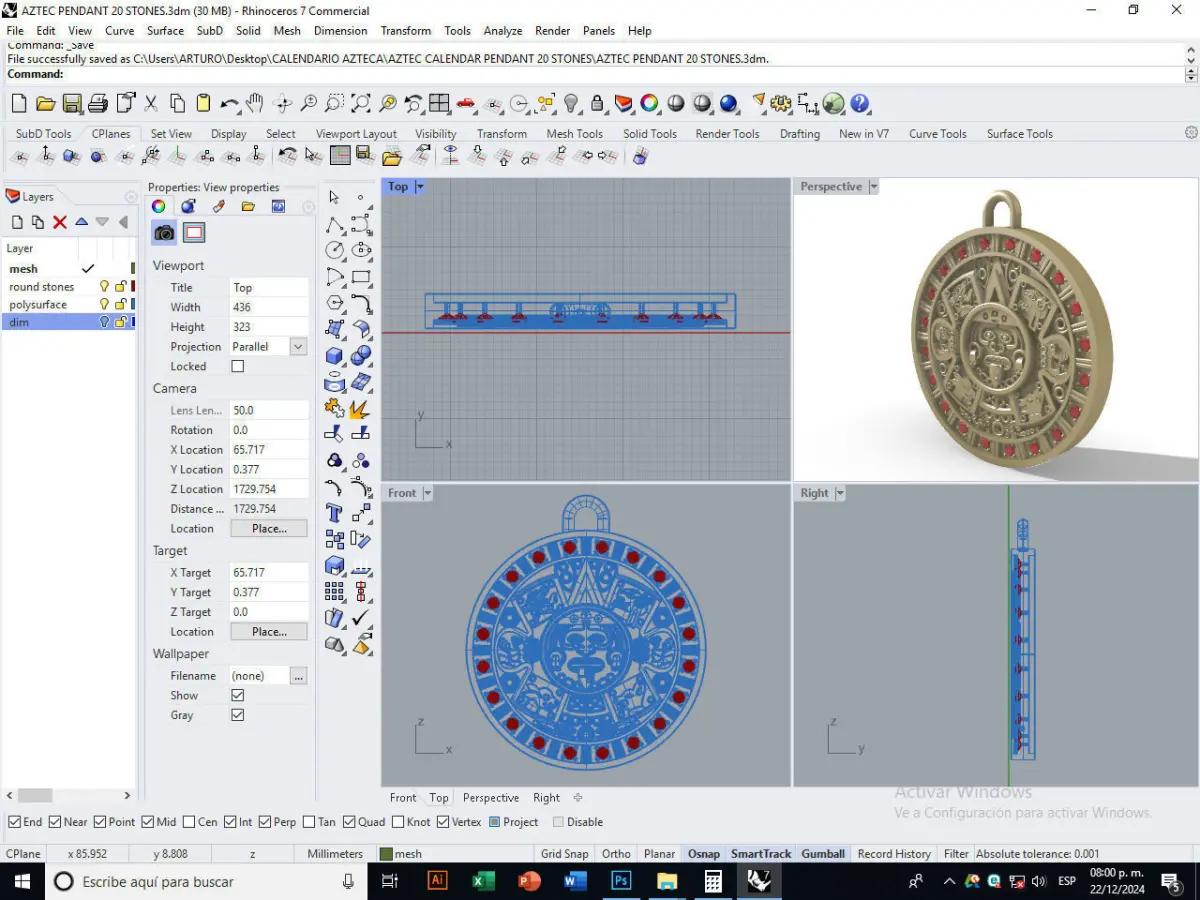Select the Explode tool in toolbox

[361, 408]
